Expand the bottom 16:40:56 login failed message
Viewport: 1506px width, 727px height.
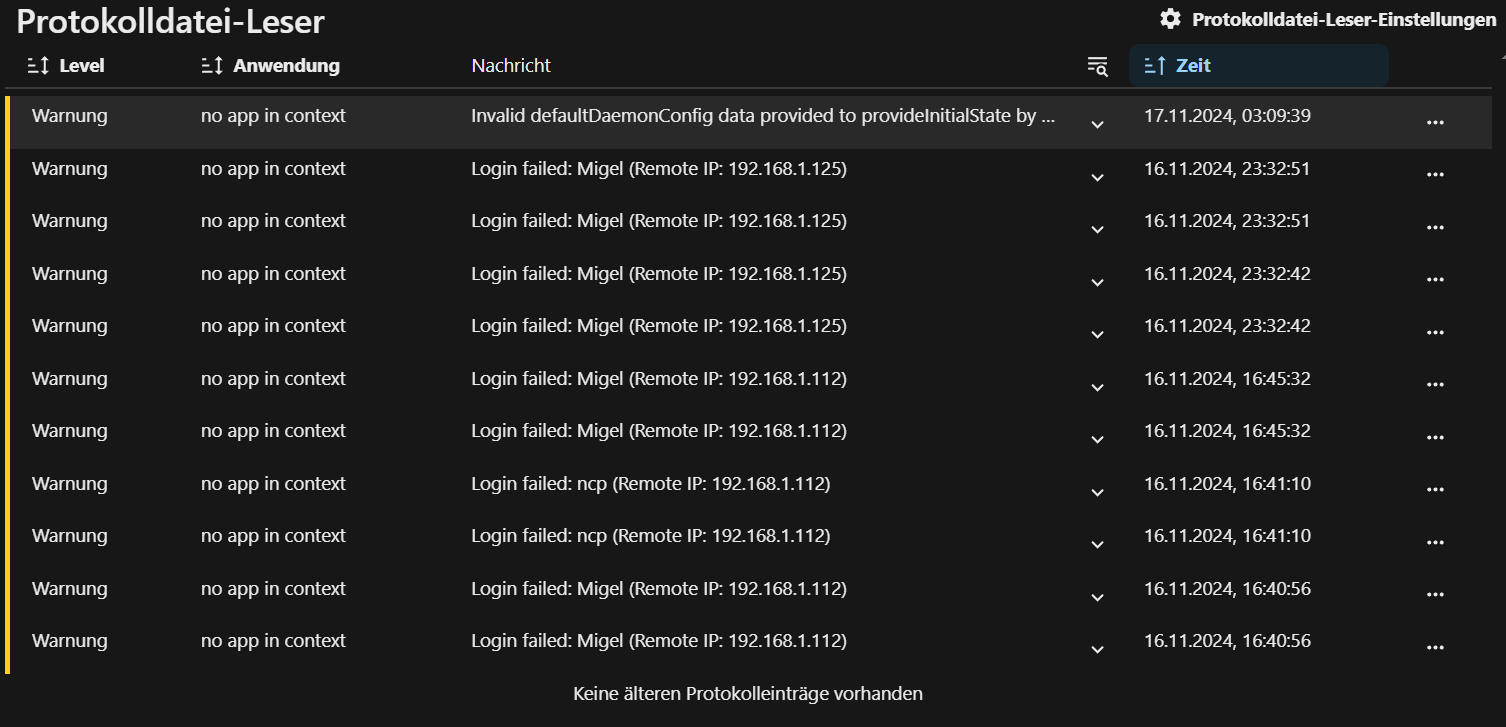[x=1097, y=650]
